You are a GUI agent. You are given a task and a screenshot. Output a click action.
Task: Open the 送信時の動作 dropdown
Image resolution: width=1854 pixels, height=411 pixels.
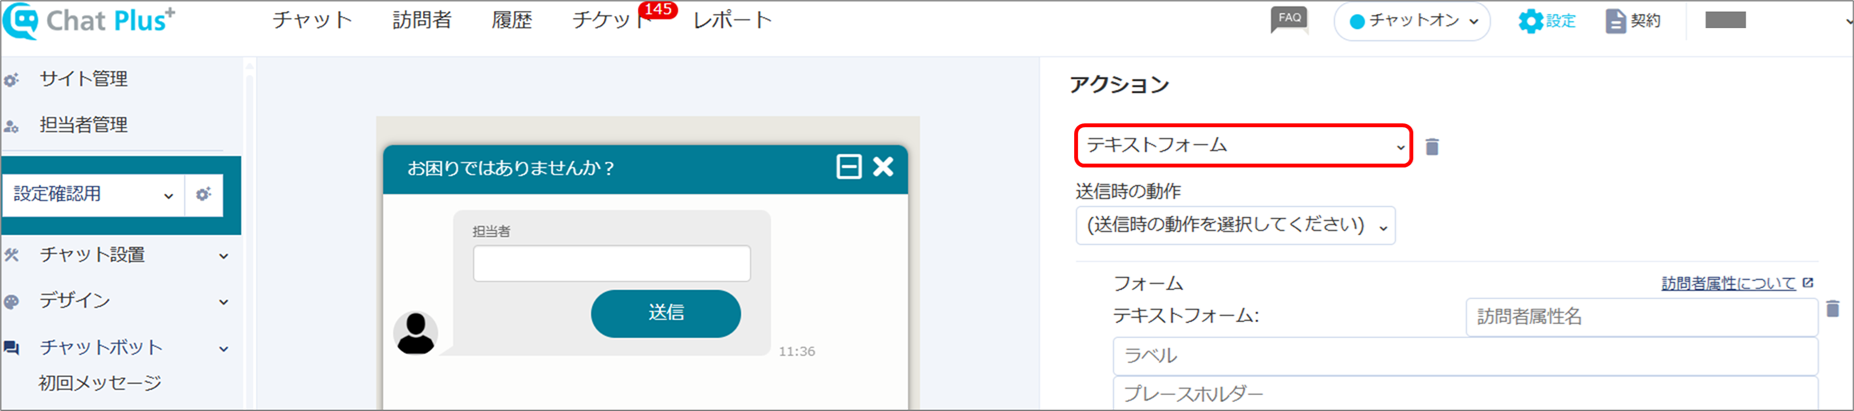click(1235, 225)
